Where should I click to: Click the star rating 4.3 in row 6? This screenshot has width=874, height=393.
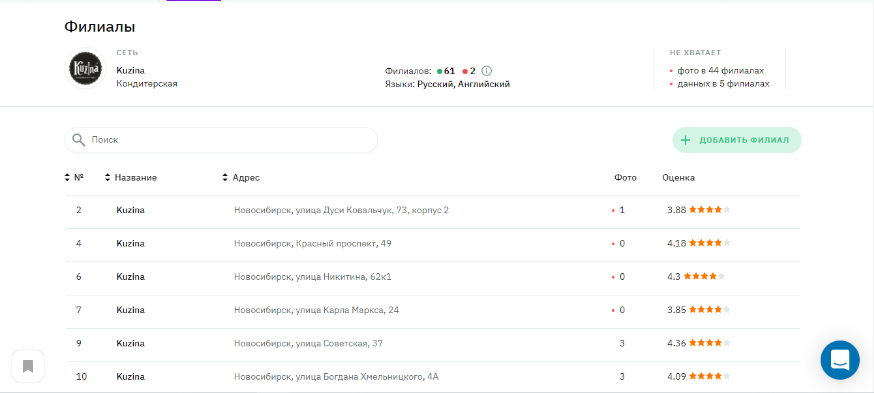point(696,276)
